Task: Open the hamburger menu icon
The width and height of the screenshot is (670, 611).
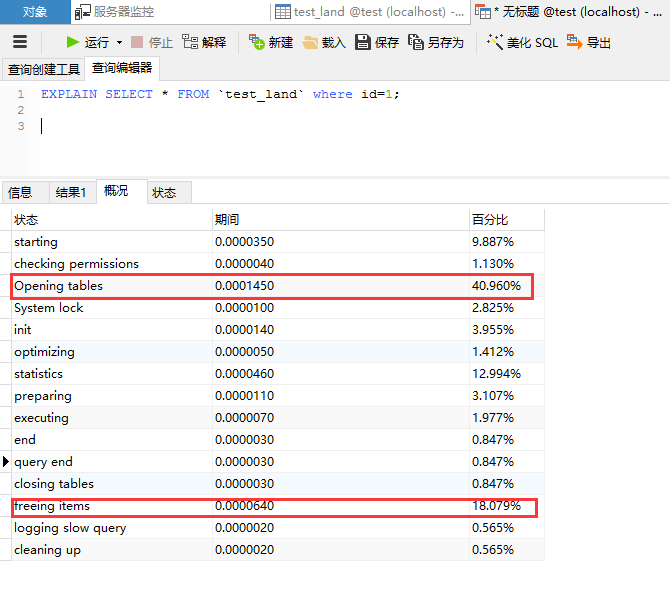Action: pyautogui.click(x=20, y=42)
